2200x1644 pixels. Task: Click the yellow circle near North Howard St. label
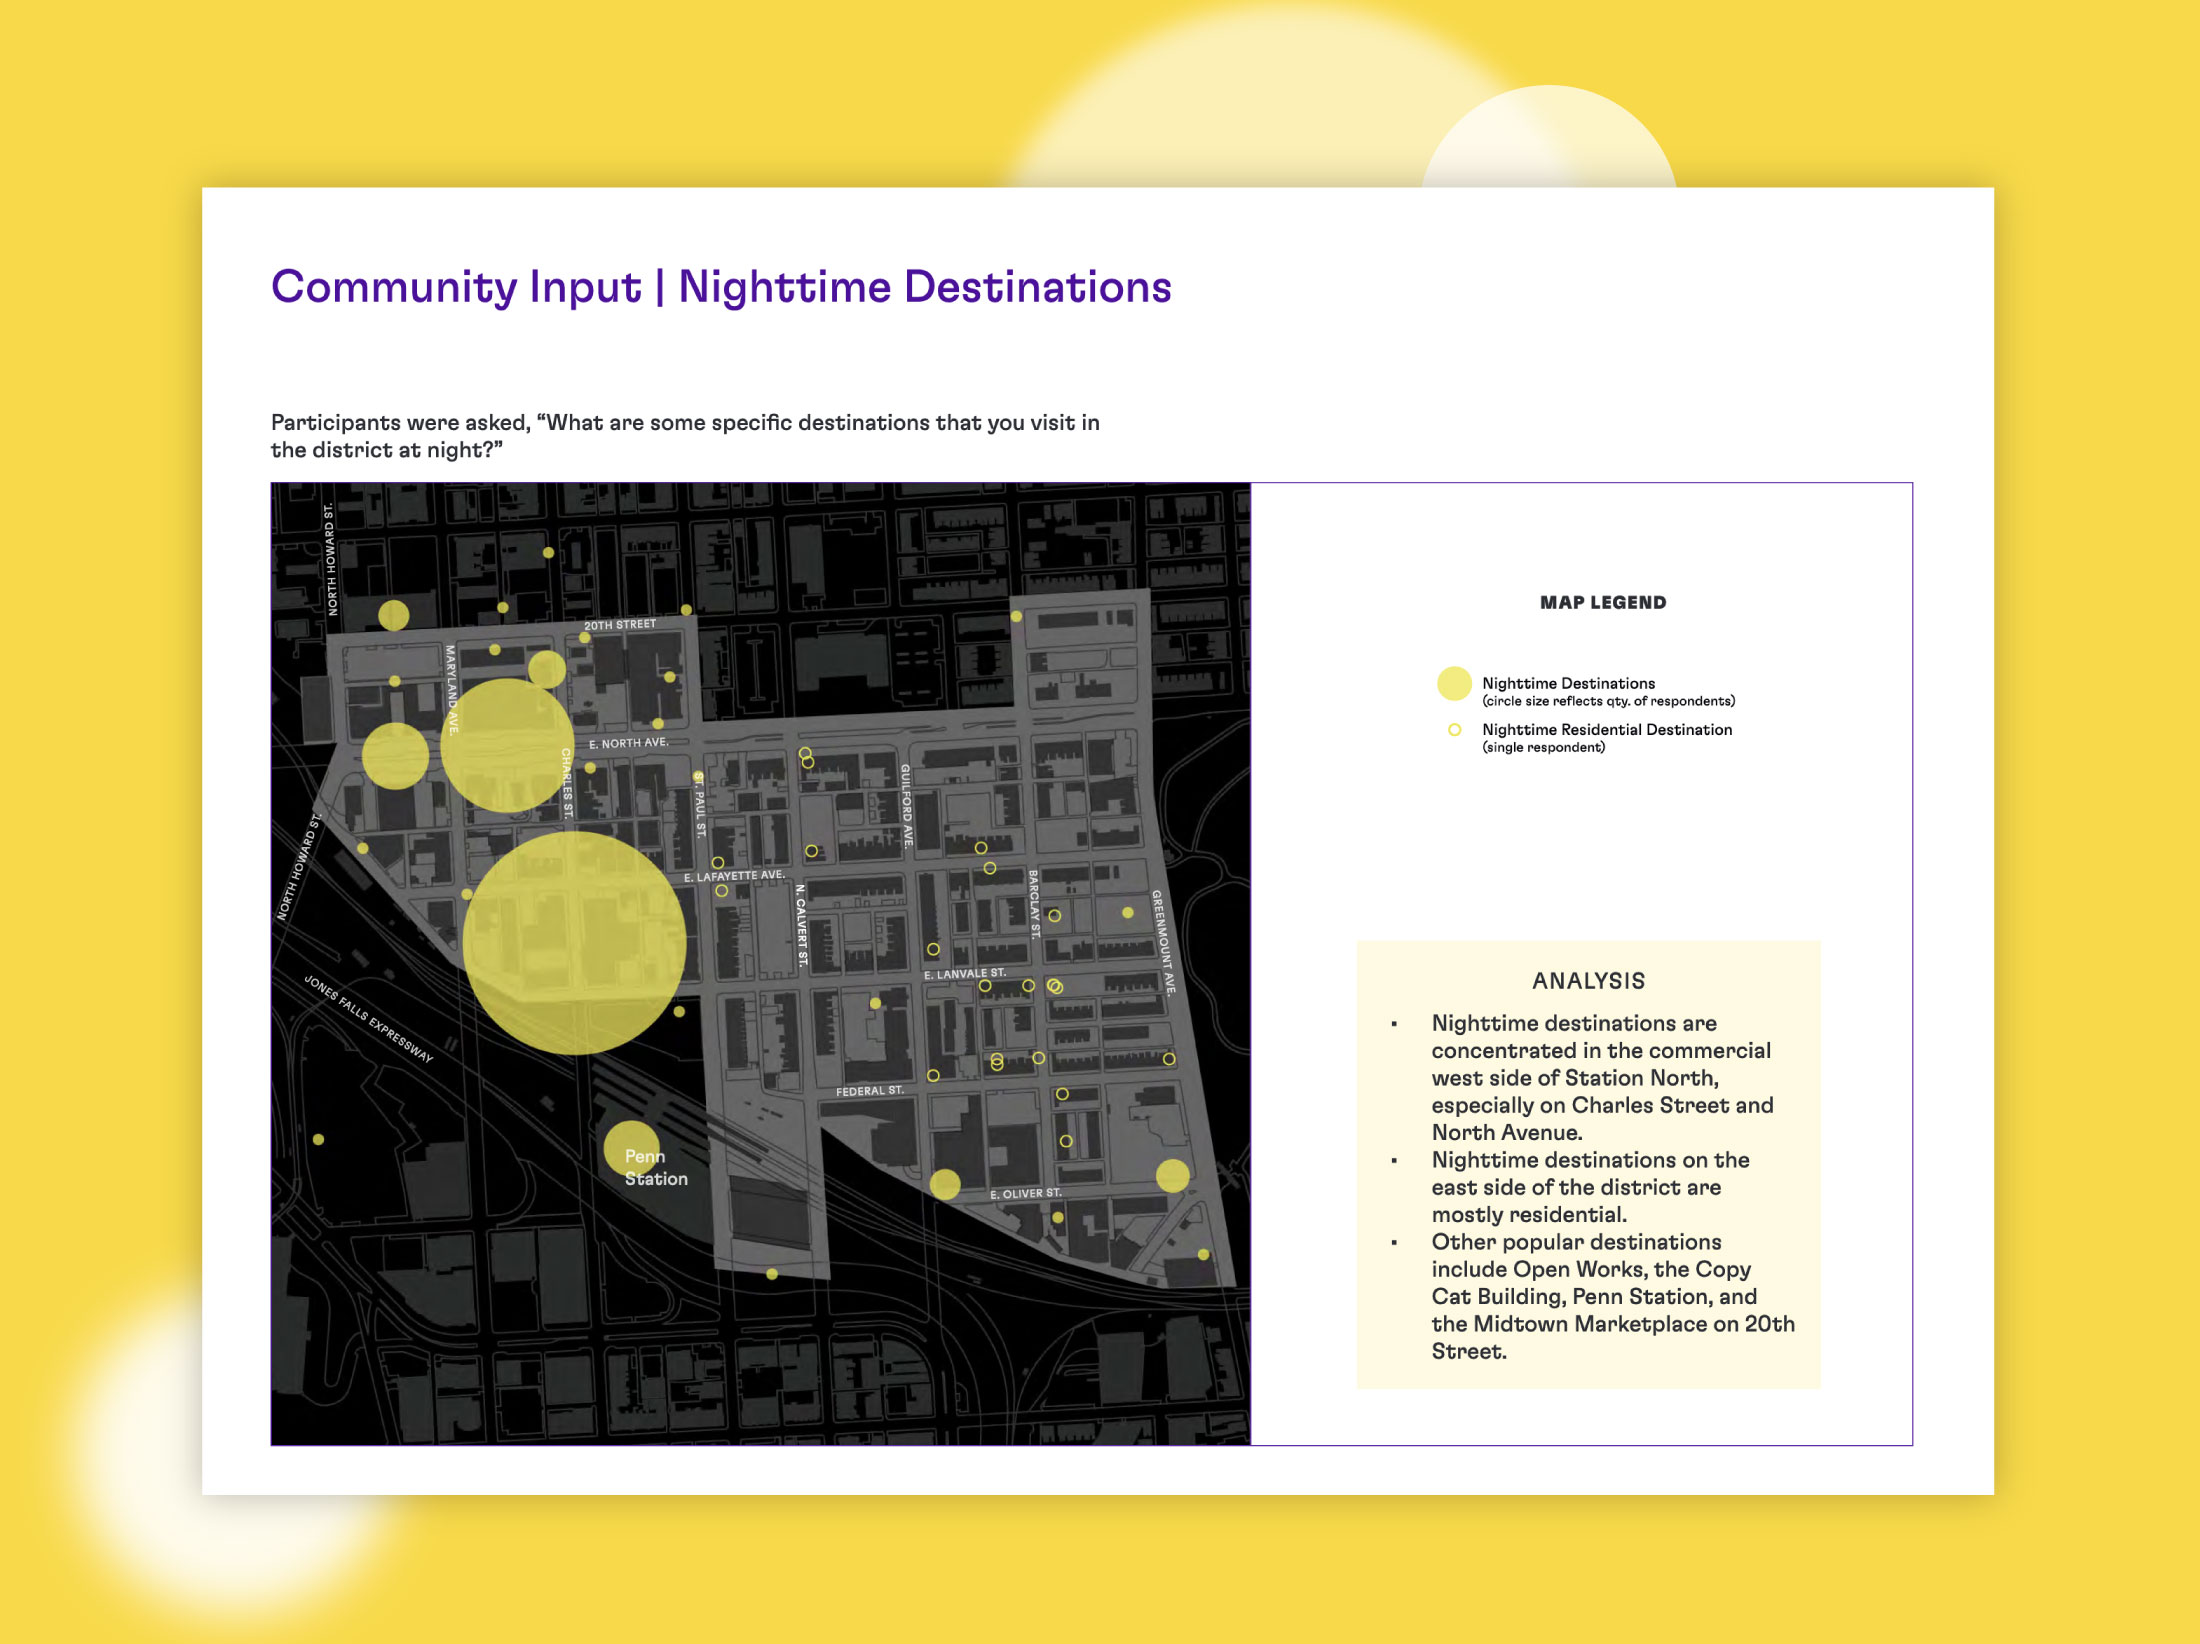[393, 614]
